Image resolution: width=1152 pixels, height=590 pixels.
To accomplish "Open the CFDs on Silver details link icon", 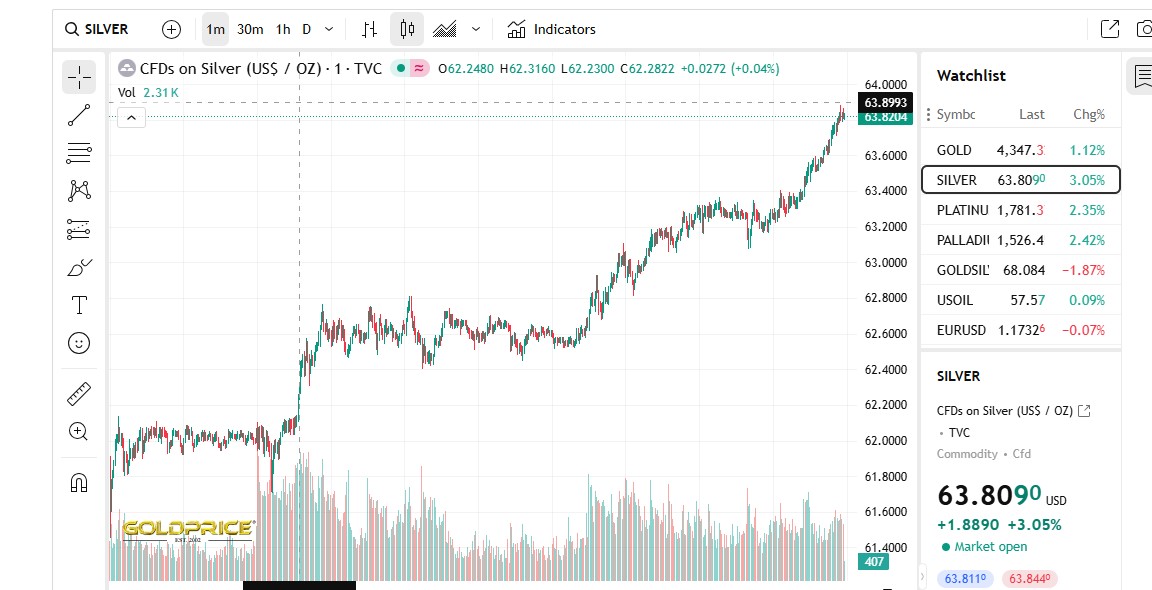I will pyautogui.click(x=1084, y=411).
